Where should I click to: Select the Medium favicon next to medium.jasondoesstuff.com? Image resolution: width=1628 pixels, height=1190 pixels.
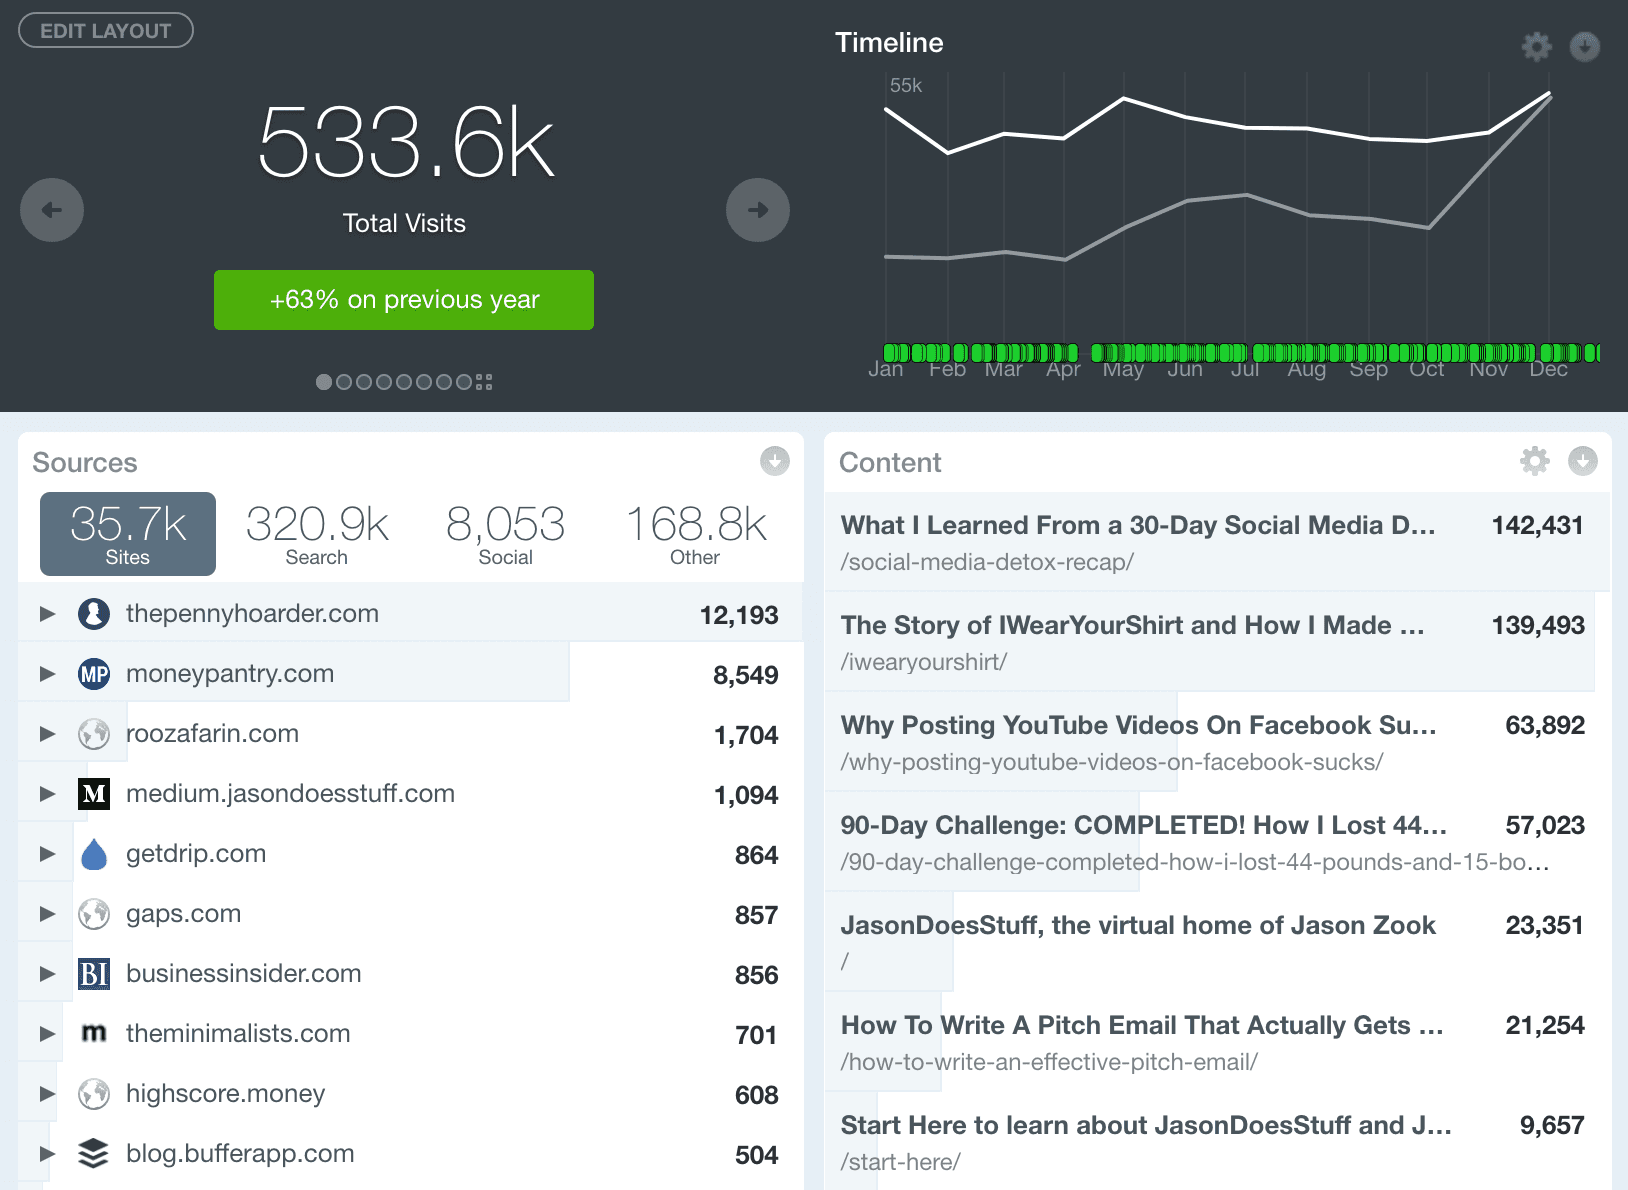pyautogui.click(x=93, y=793)
